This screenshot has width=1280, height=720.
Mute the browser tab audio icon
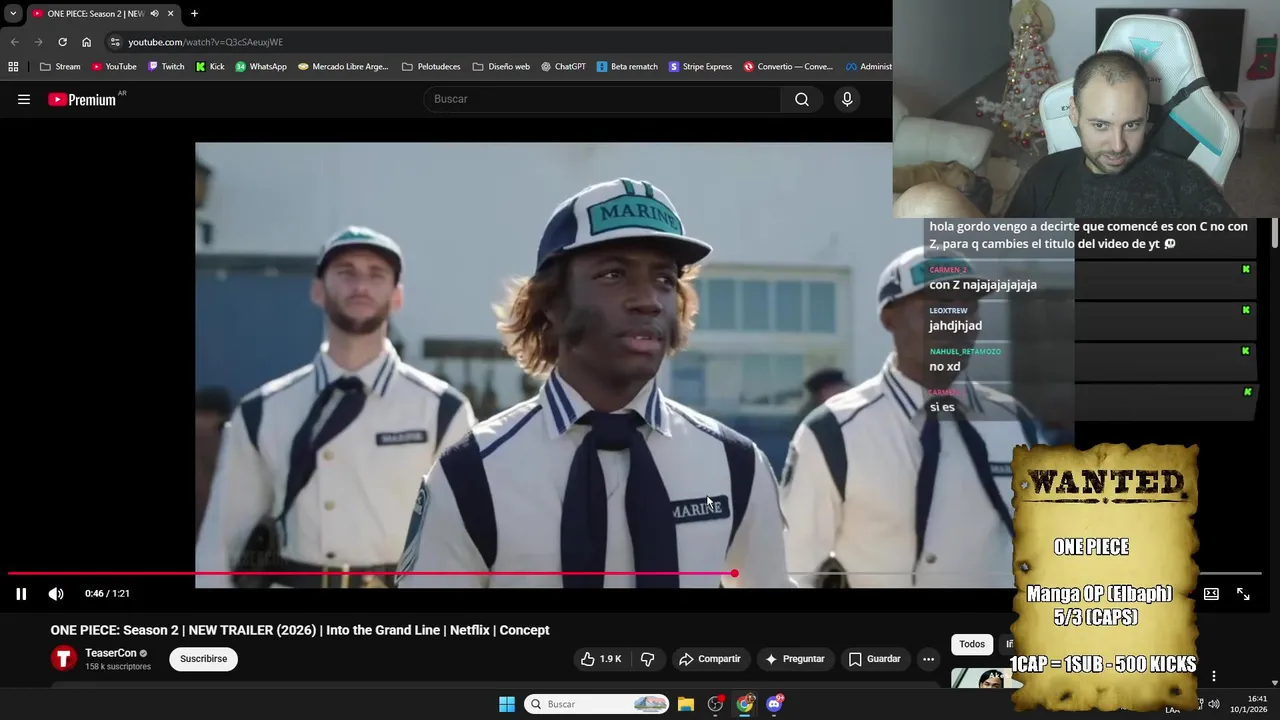point(154,13)
